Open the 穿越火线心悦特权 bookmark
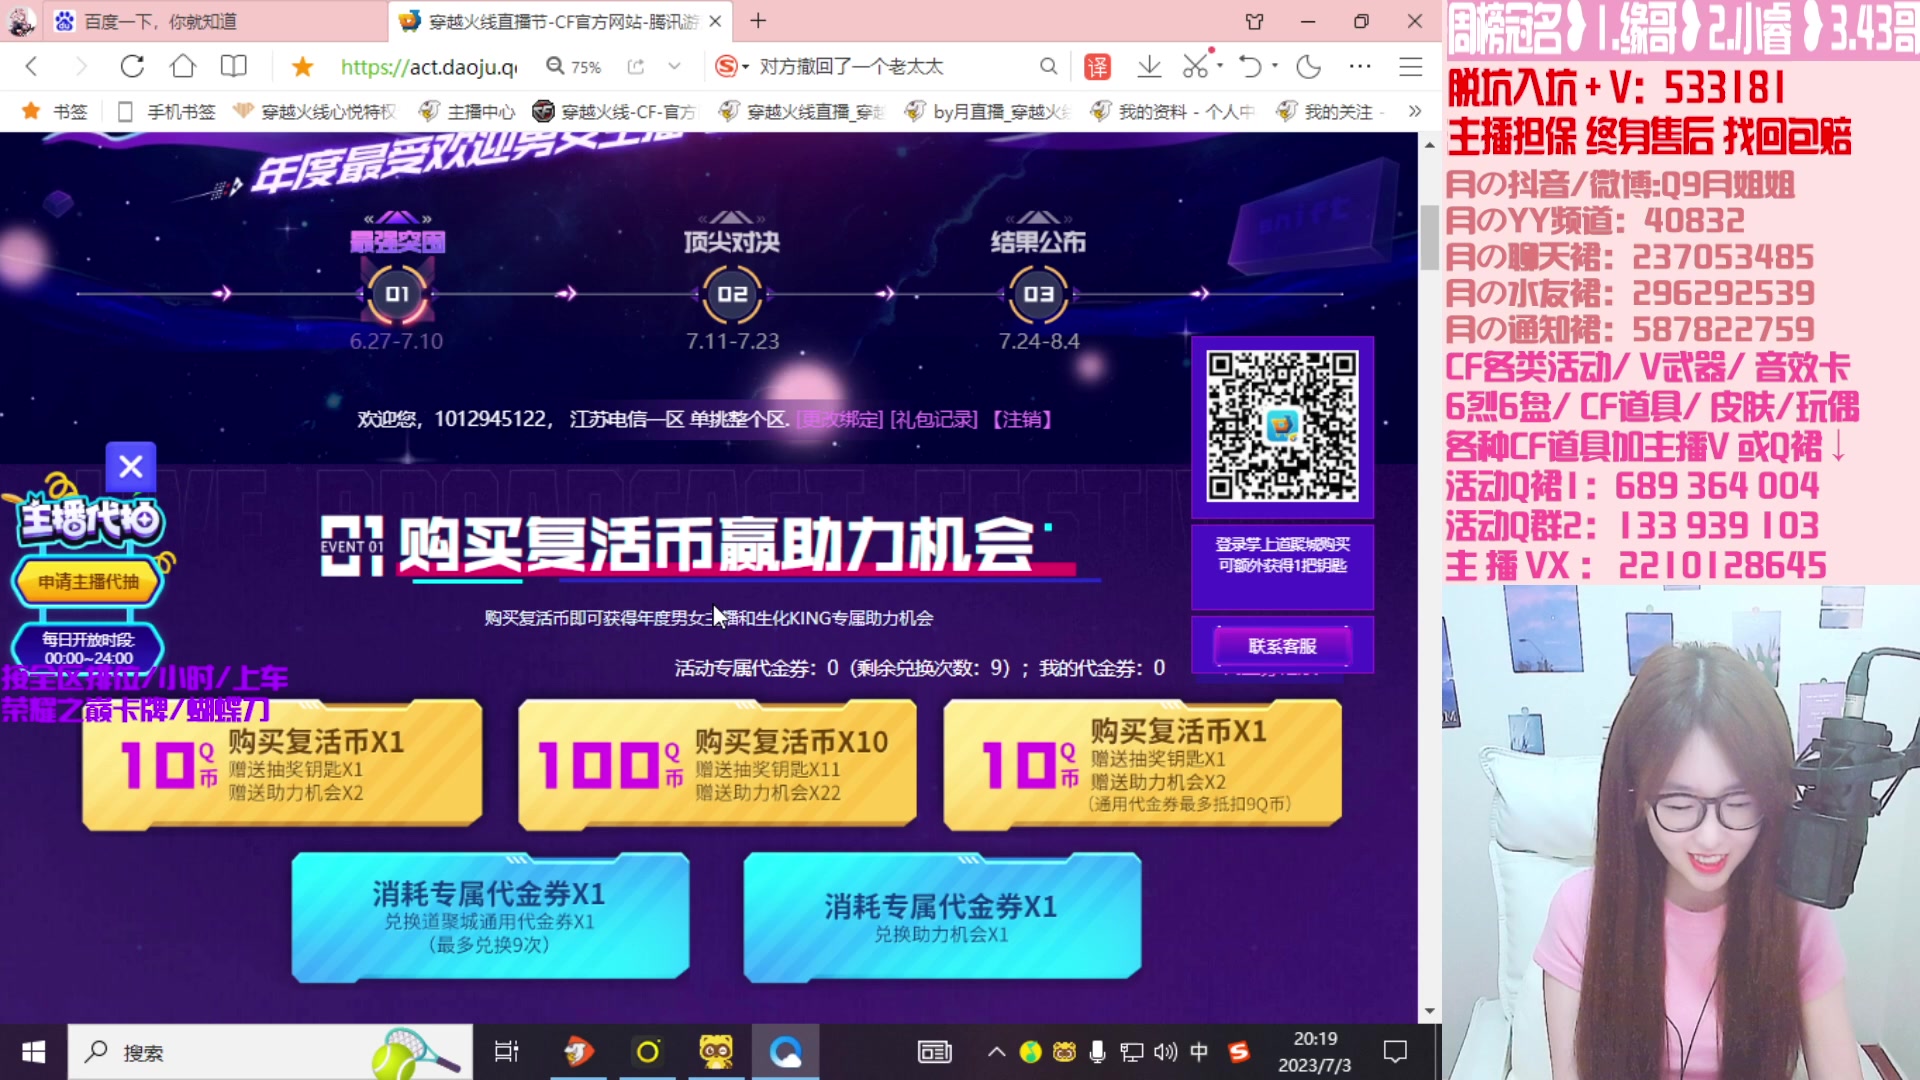Screen dimensions: 1920x1080 click(x=314, y=111)
